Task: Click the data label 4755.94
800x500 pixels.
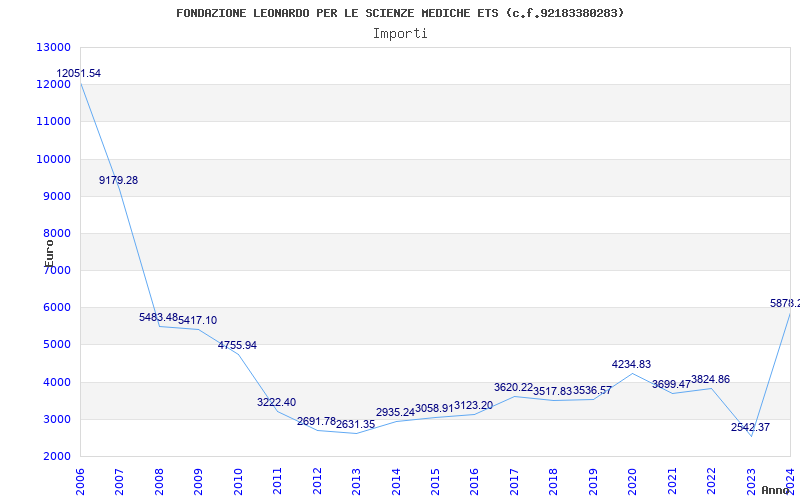Action: click(237, 345)
